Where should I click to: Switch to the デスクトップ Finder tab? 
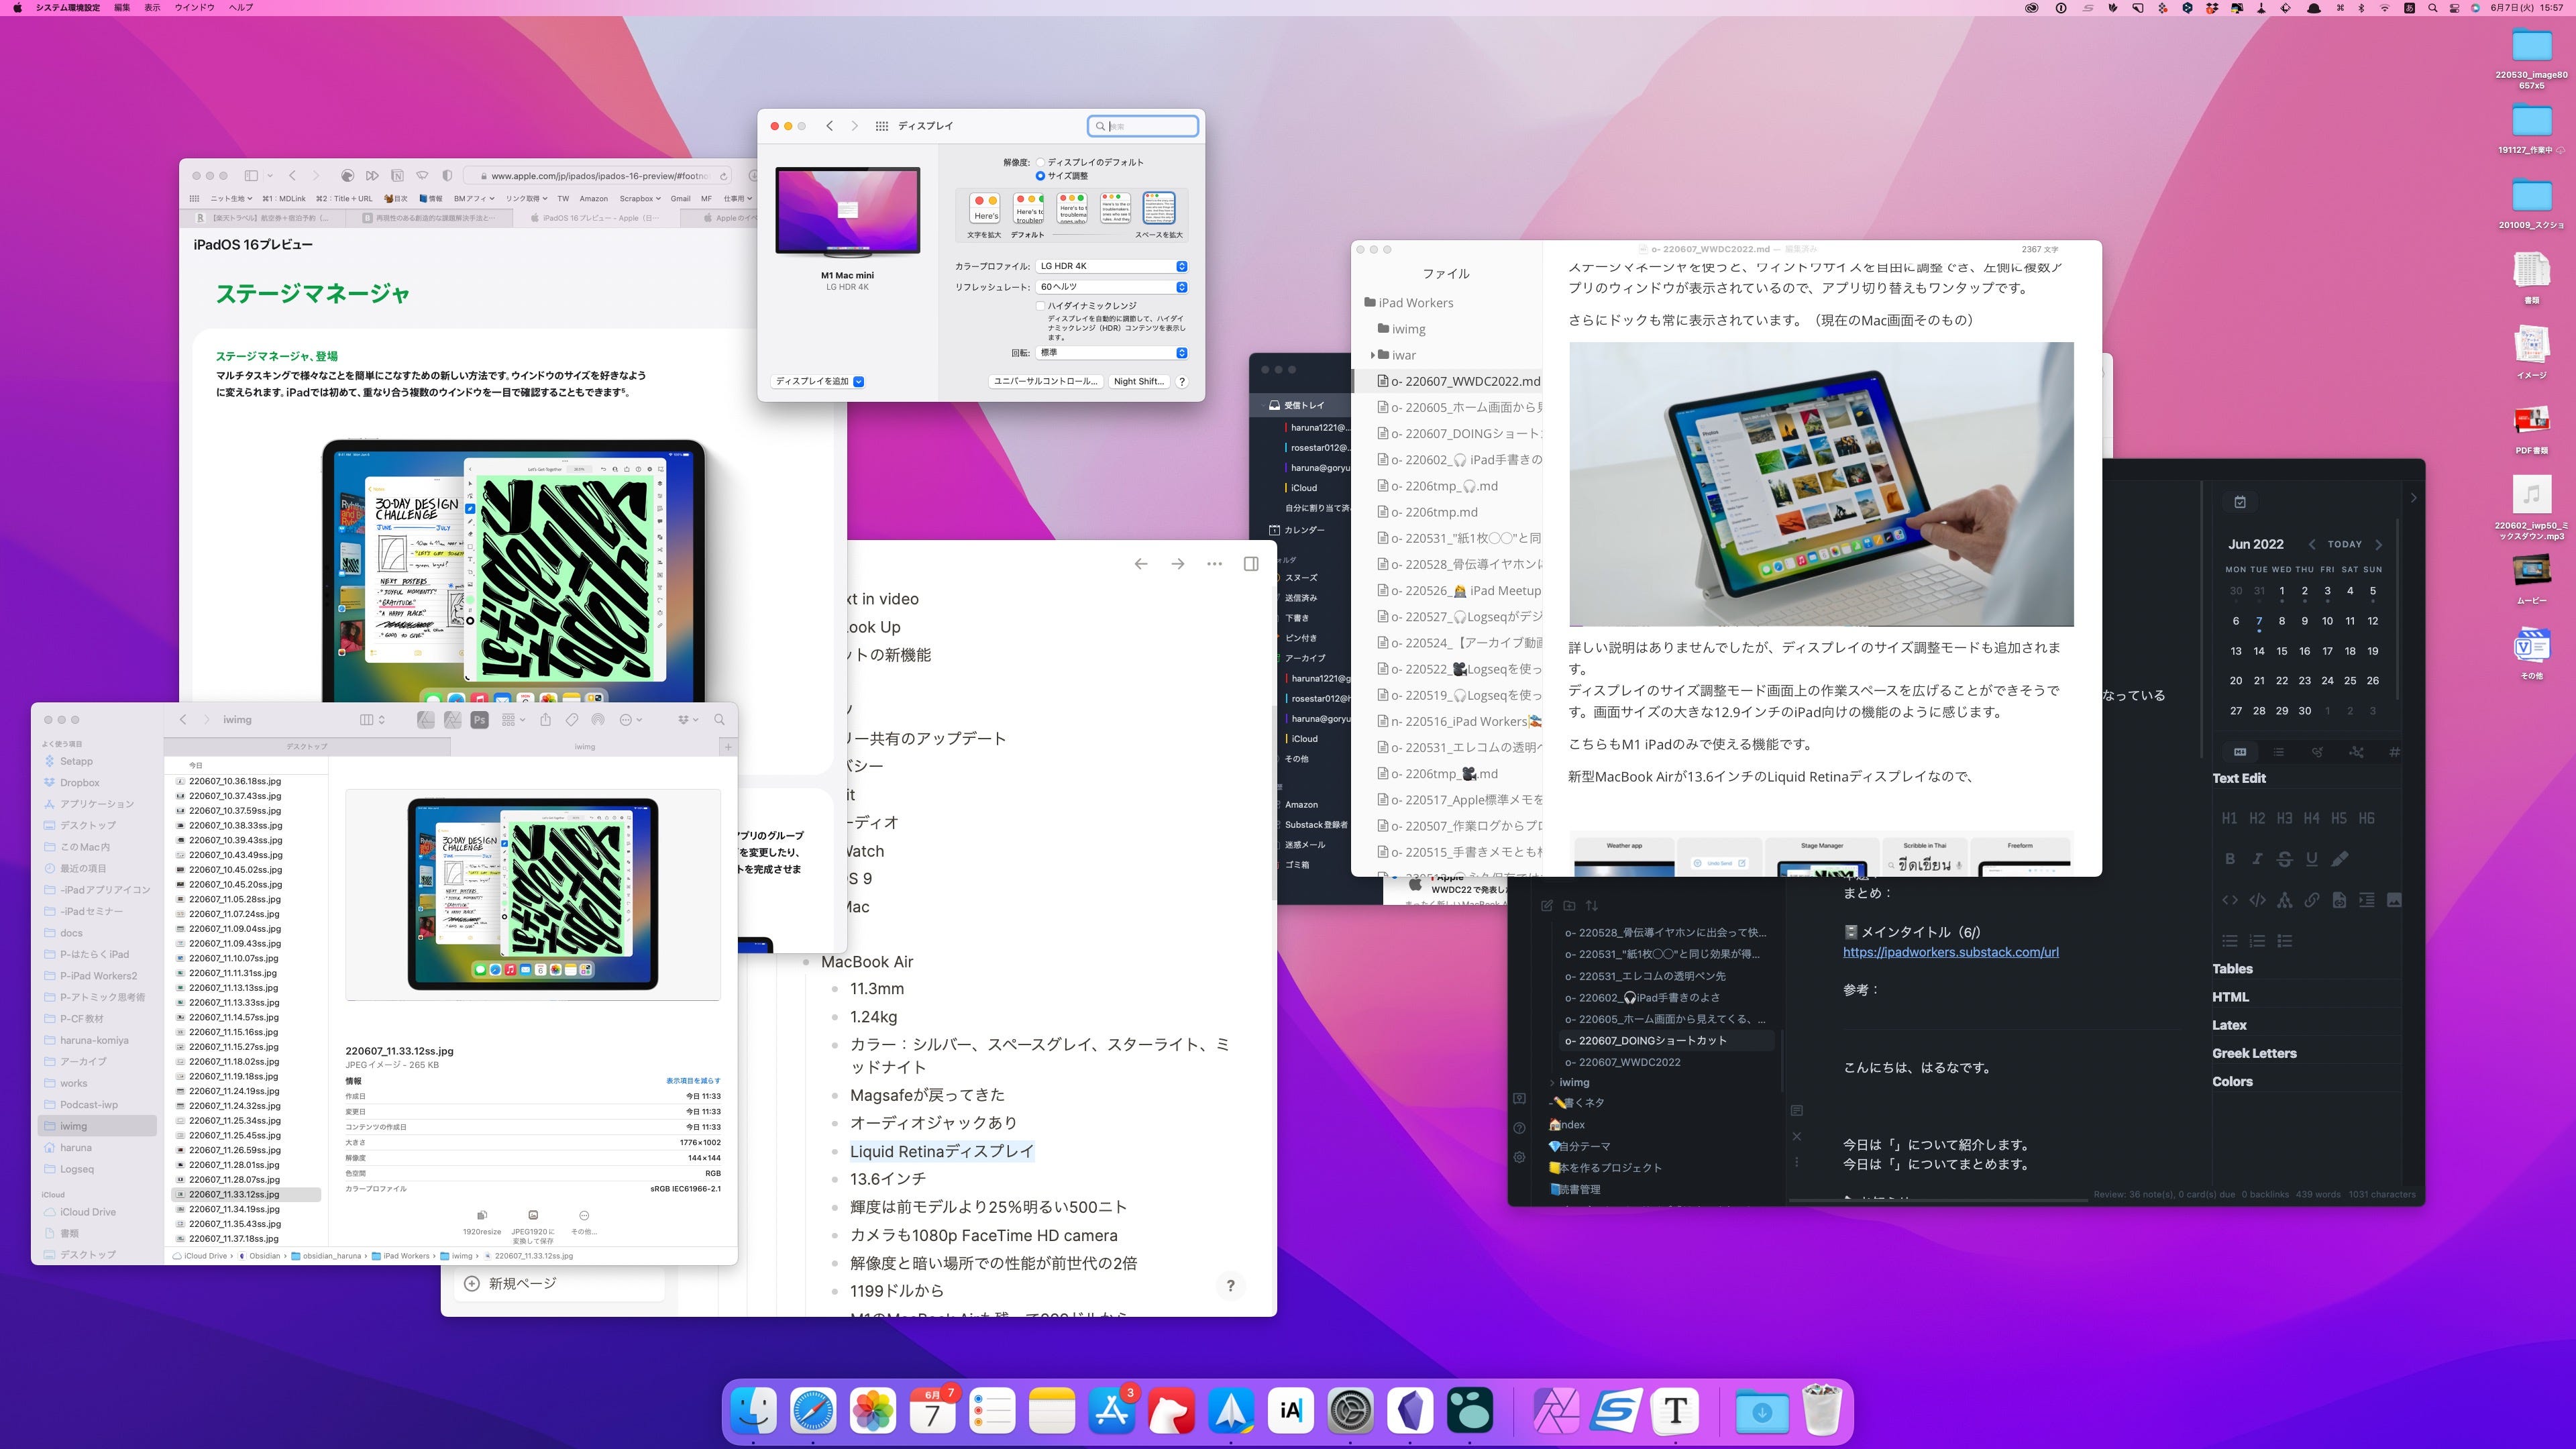307,747
